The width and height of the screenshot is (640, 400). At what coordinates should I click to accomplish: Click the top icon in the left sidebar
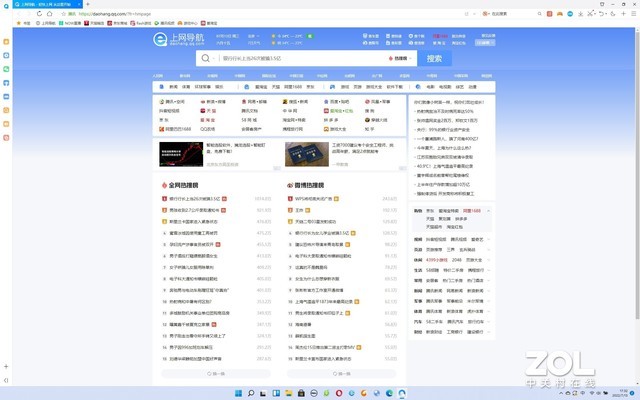[x=6, y=39]
